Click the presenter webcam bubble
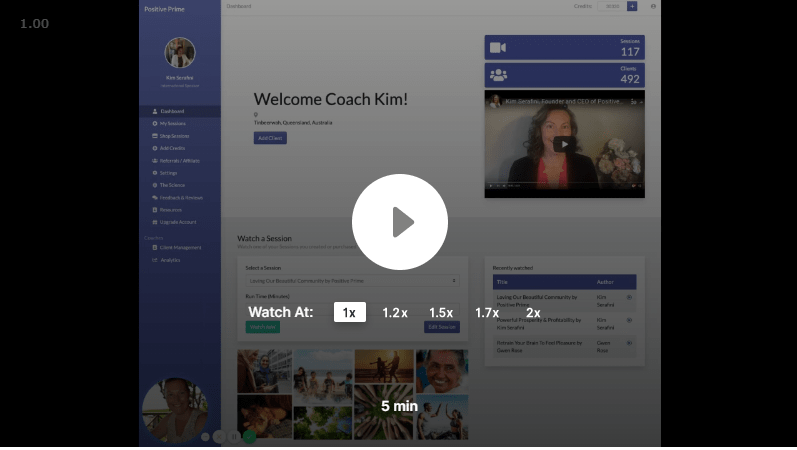 (175, 410)
